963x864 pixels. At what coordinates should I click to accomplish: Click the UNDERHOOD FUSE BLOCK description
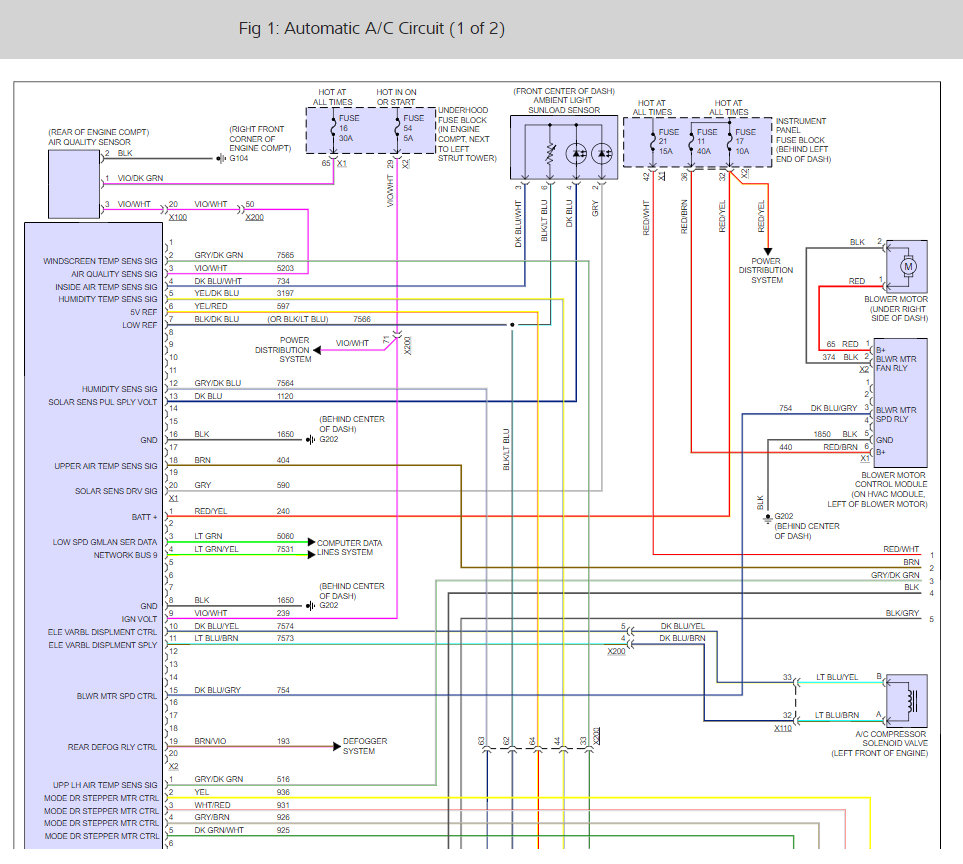467,134
